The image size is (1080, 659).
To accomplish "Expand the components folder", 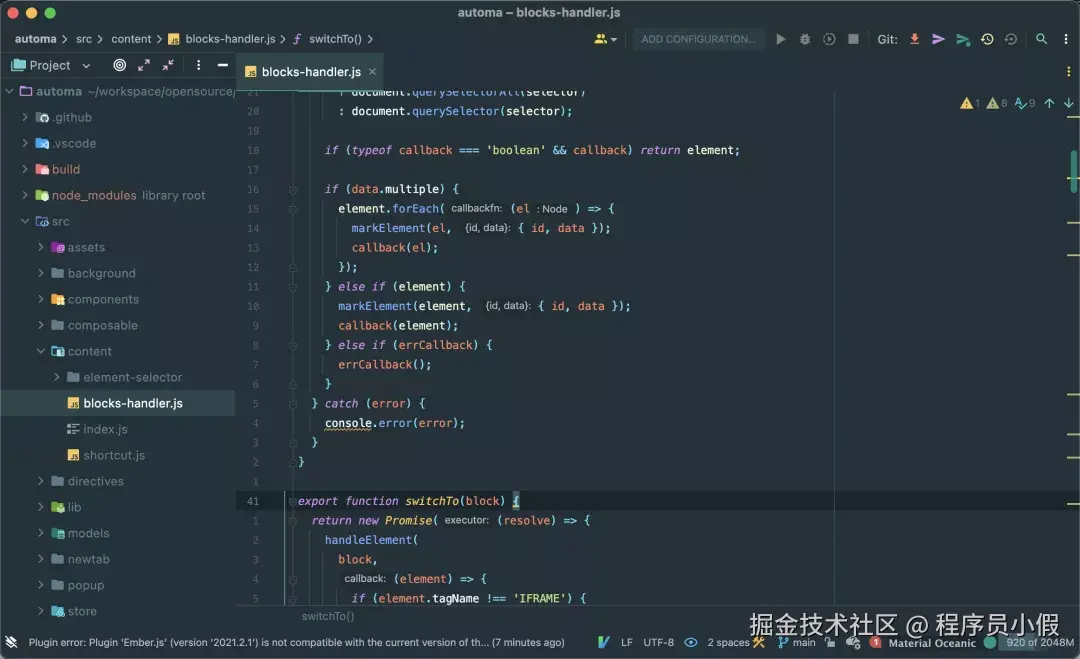I will coord(41,299).
